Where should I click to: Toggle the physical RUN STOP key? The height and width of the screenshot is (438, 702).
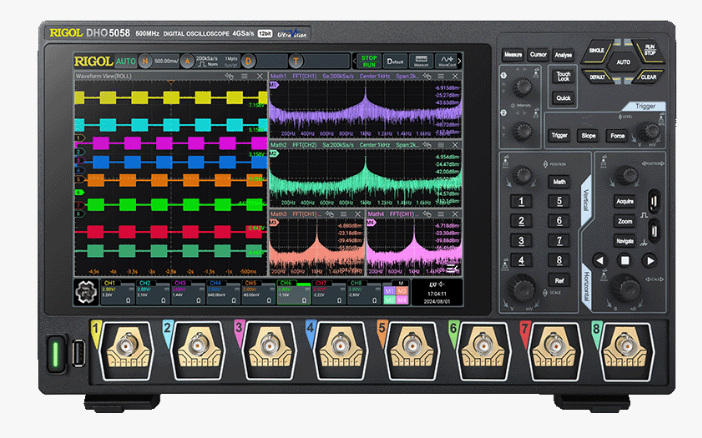pos(650,50)
